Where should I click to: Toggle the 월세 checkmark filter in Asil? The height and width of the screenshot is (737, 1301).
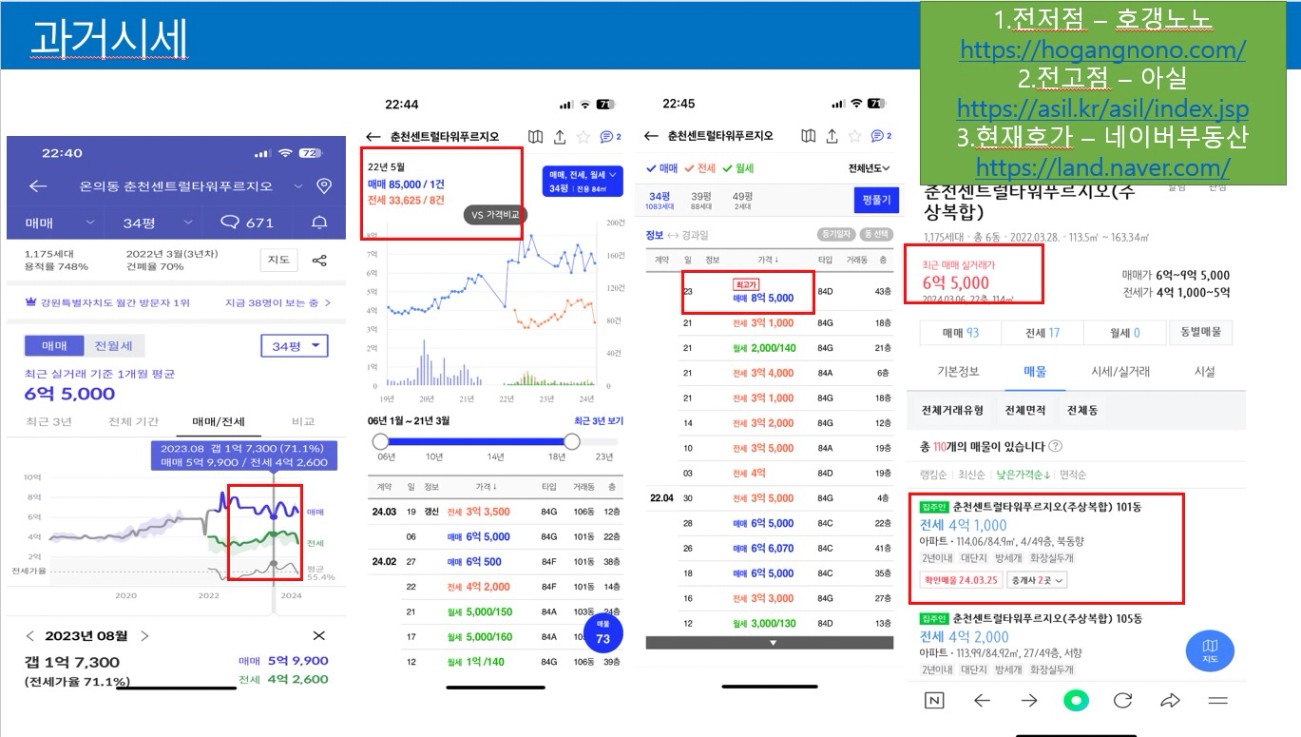click(x=739, y=168)
